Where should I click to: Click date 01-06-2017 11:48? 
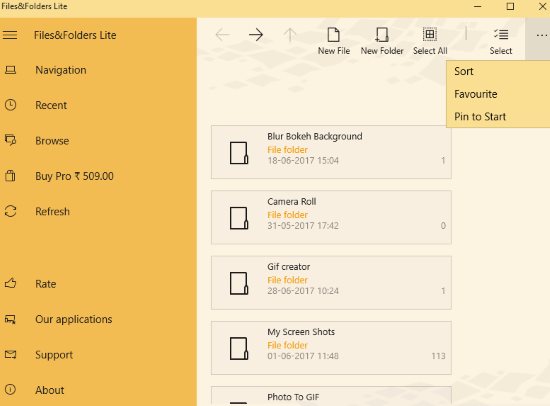click(303, 356)
